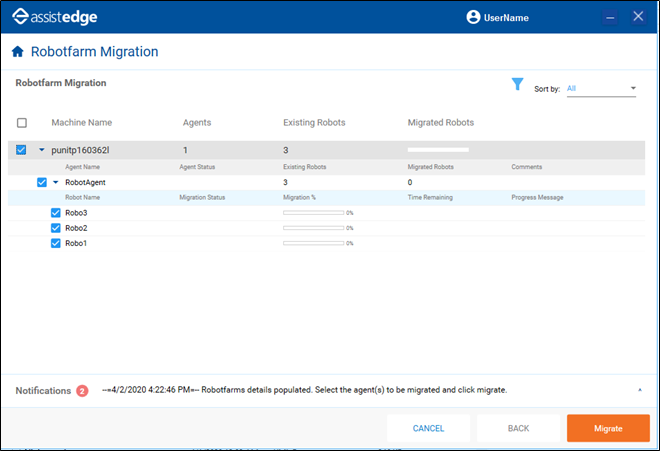Expand the Notifications panel arrow
The width and height of the screenshot is (660, 451).
[x=639, y=389]
